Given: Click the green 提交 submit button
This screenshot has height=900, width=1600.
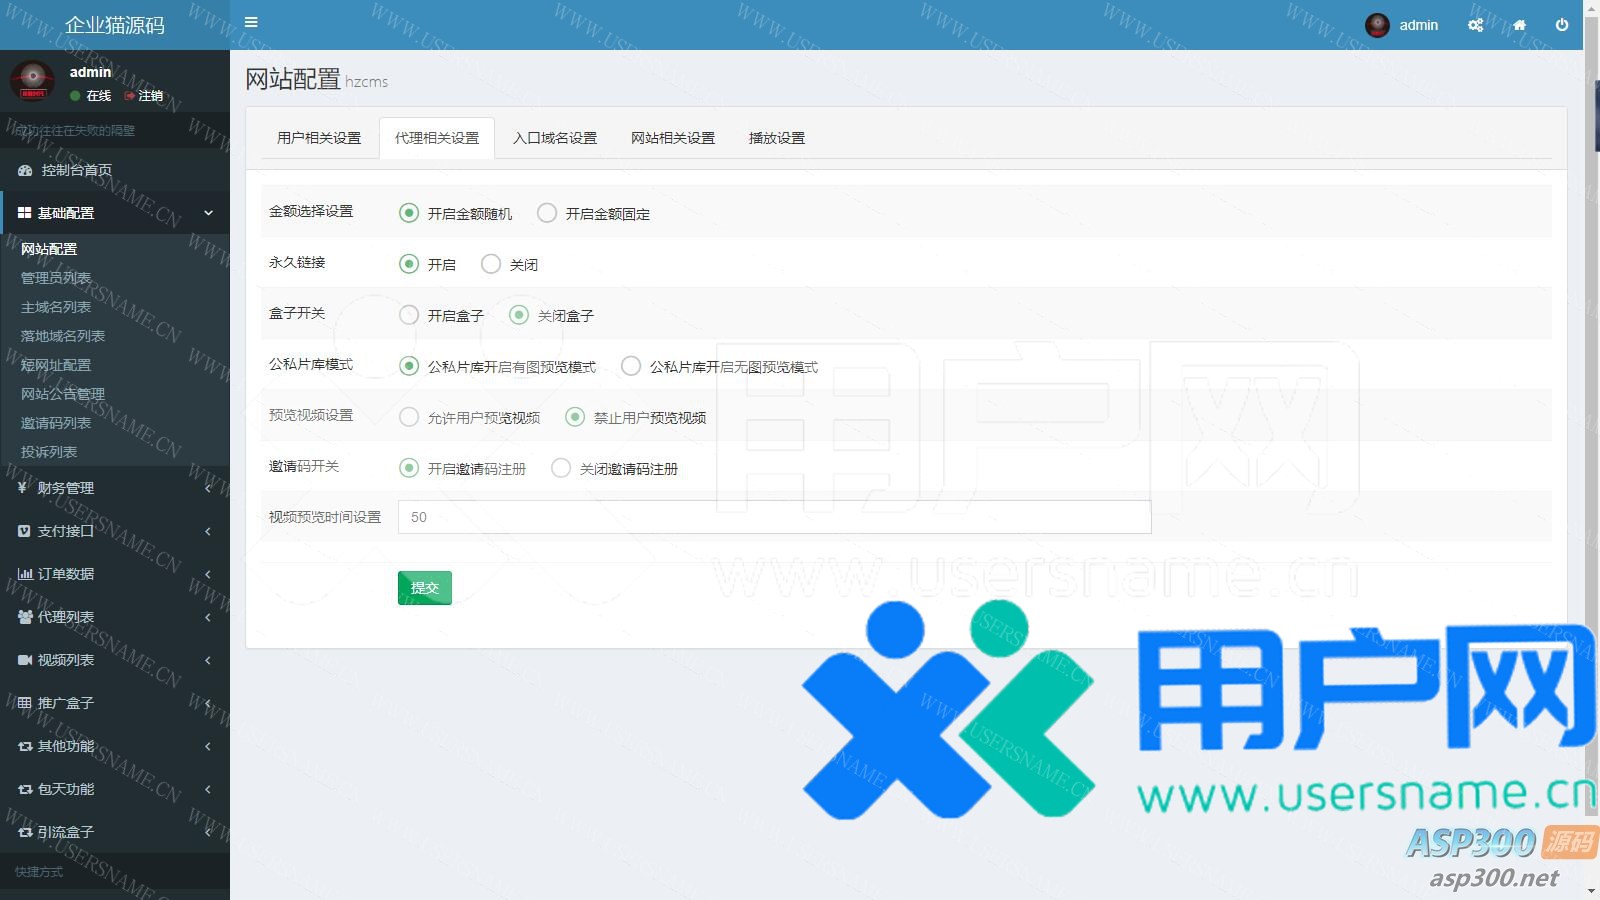Looking at the screenshot, I should pos(425,588).
